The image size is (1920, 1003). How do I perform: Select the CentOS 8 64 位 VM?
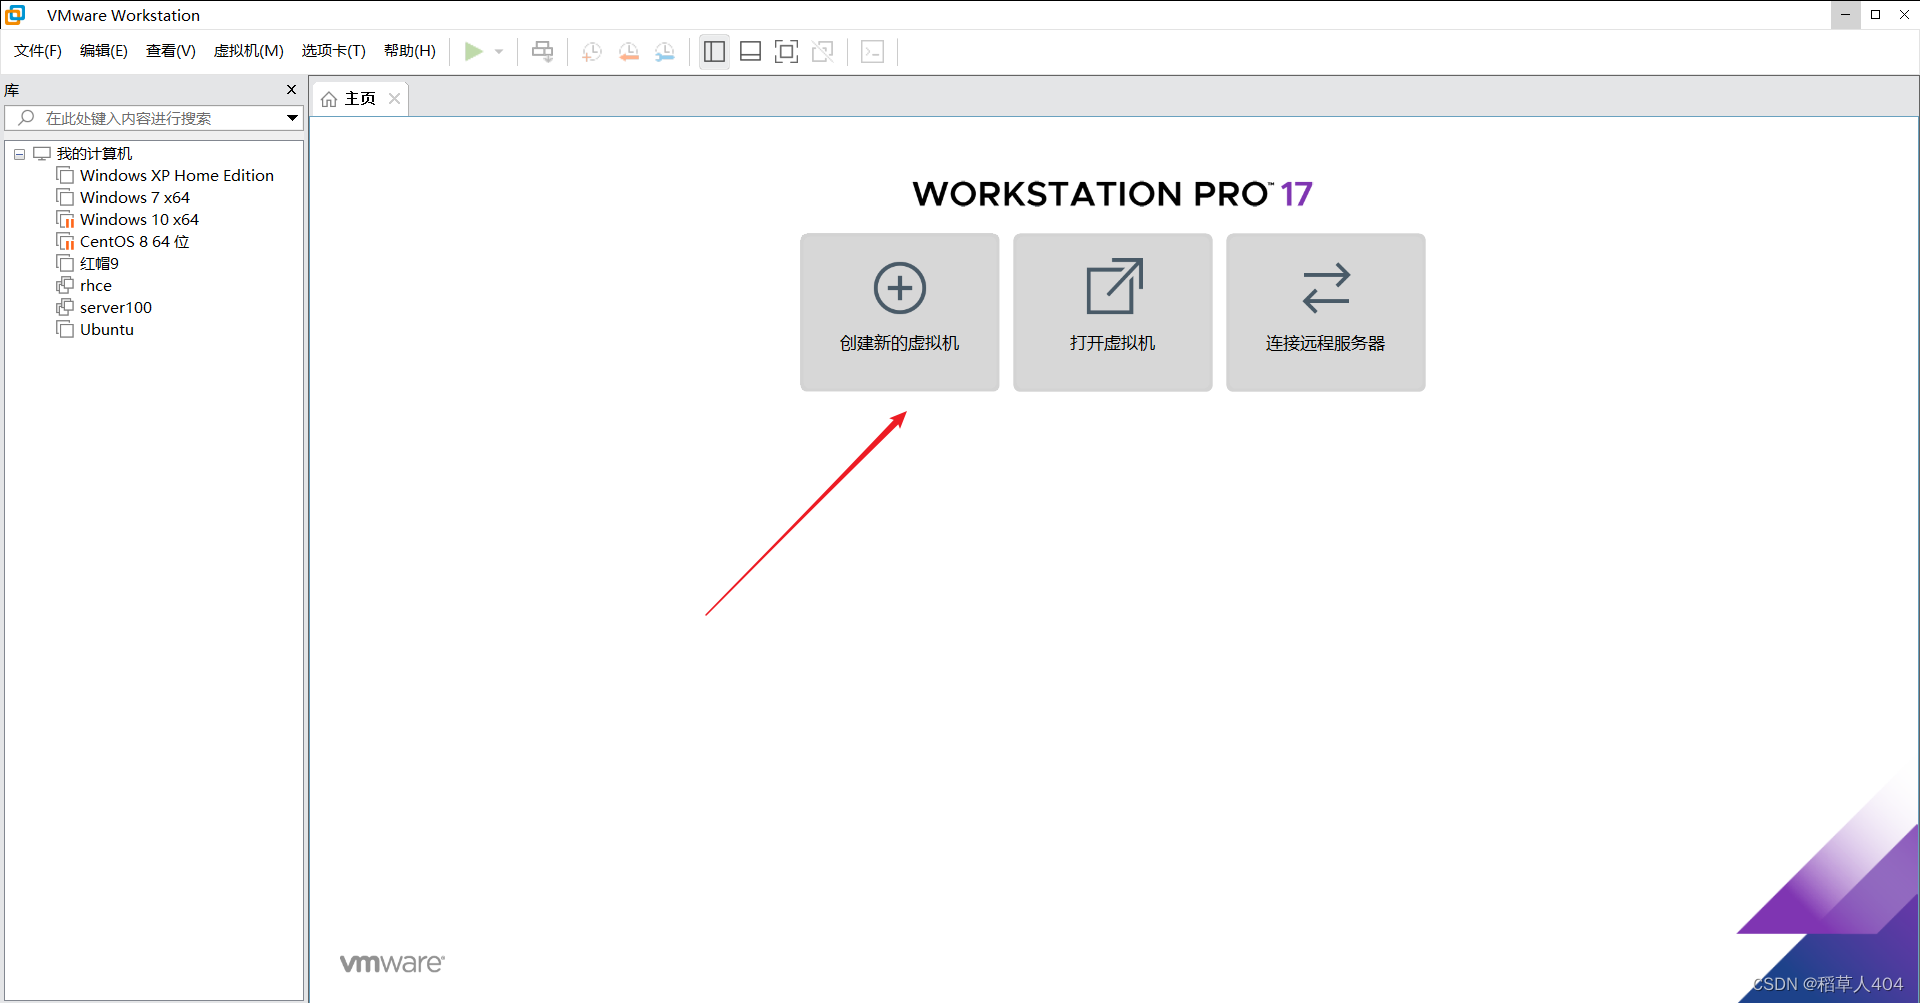(x=135, y=242)
